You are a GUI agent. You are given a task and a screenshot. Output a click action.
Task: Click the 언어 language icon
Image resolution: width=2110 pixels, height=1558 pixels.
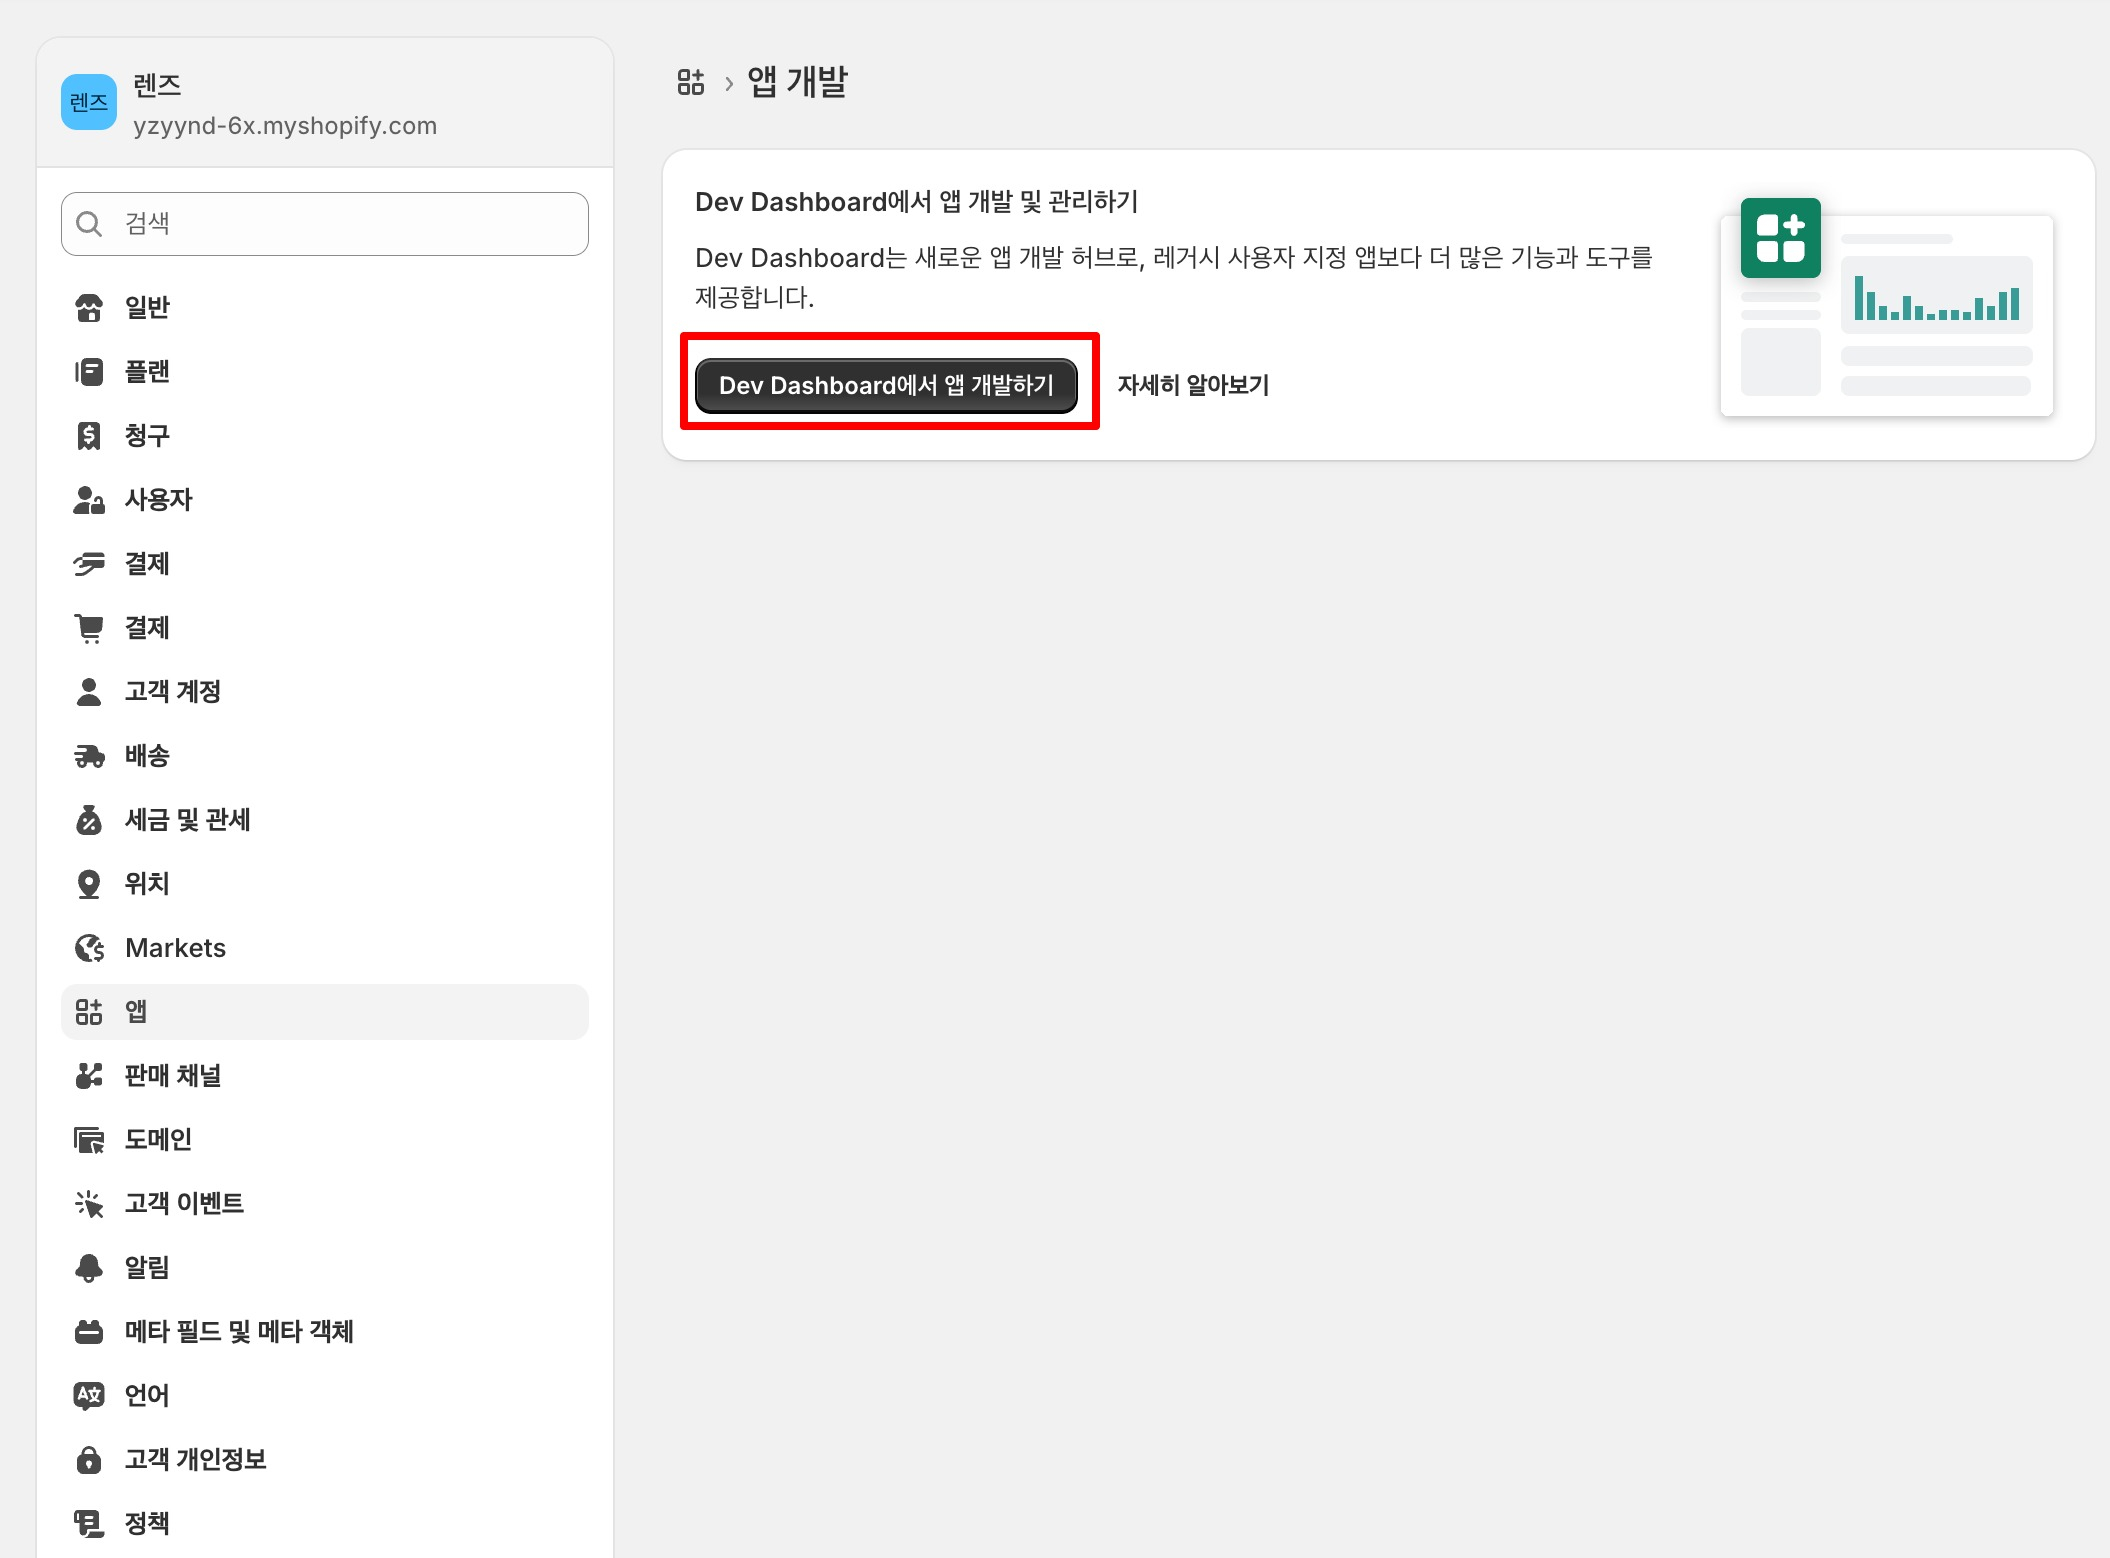point(89,1396)
